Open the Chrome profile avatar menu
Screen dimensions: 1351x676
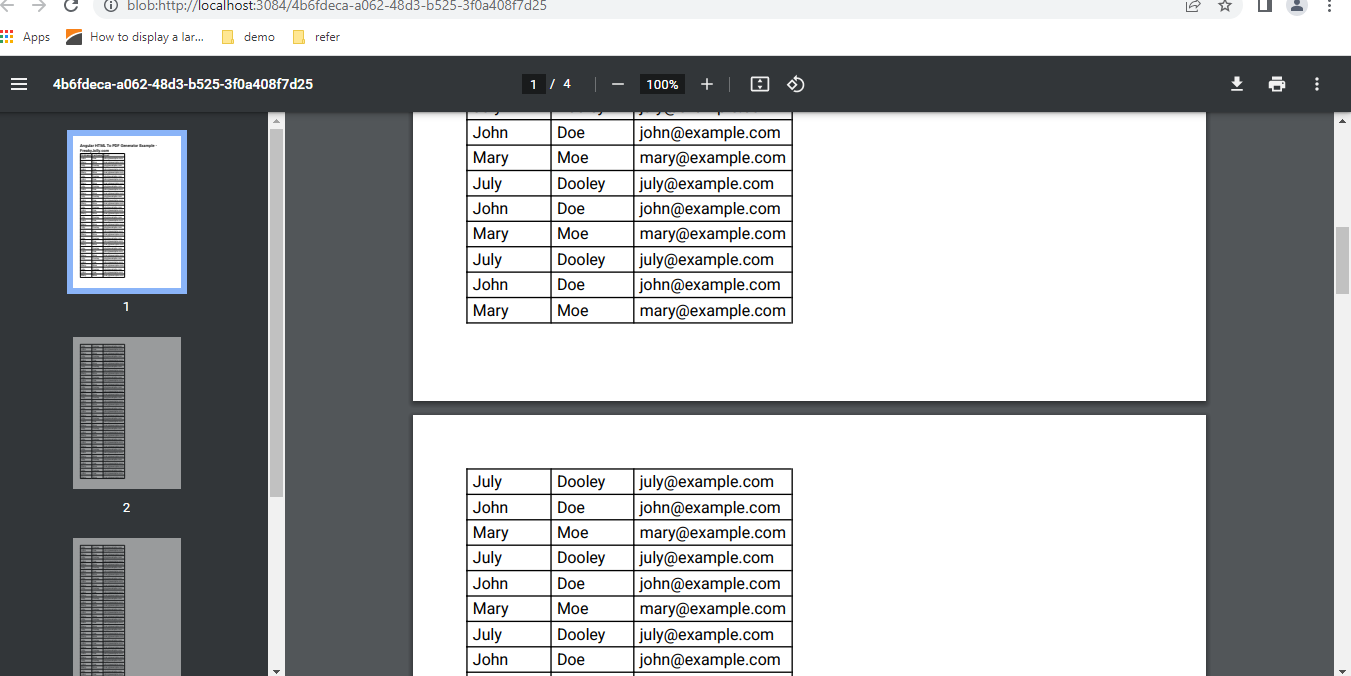[x=1298, y=7]
